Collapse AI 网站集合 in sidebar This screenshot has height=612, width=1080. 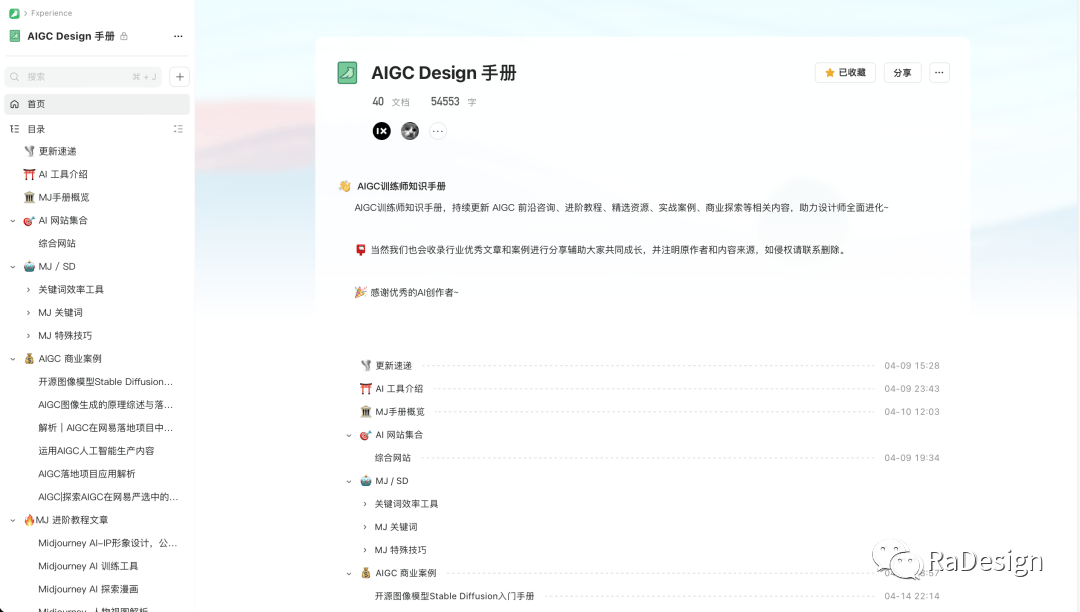click(12, 221)
